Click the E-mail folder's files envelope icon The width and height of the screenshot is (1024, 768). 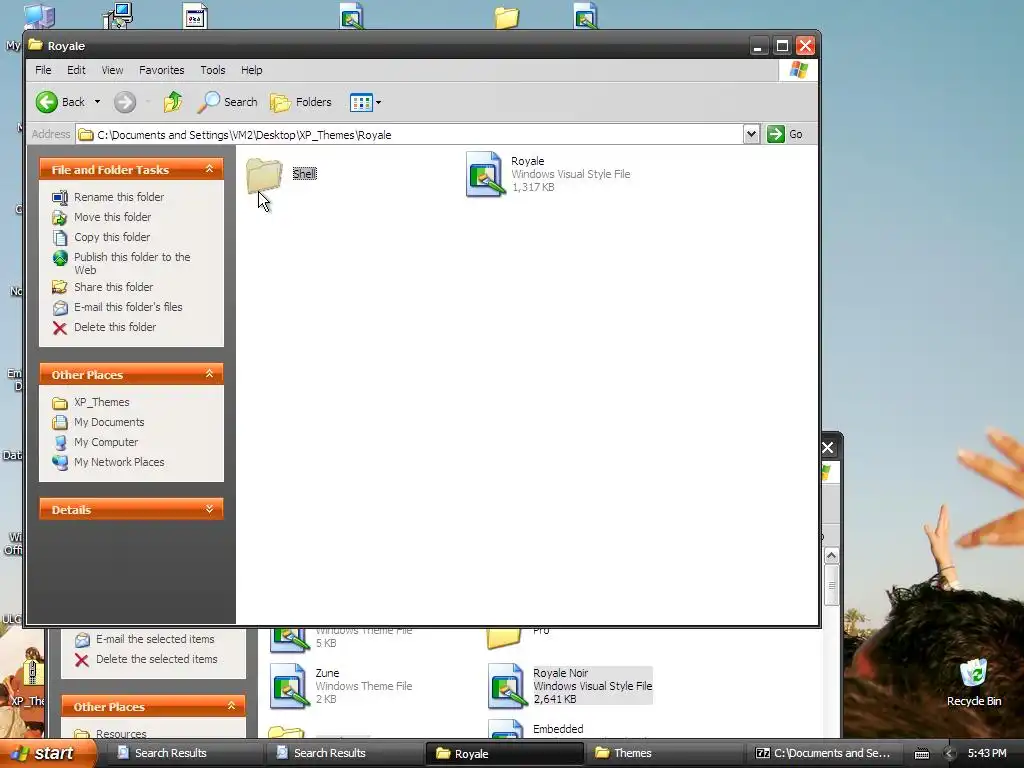pos(59,308)
